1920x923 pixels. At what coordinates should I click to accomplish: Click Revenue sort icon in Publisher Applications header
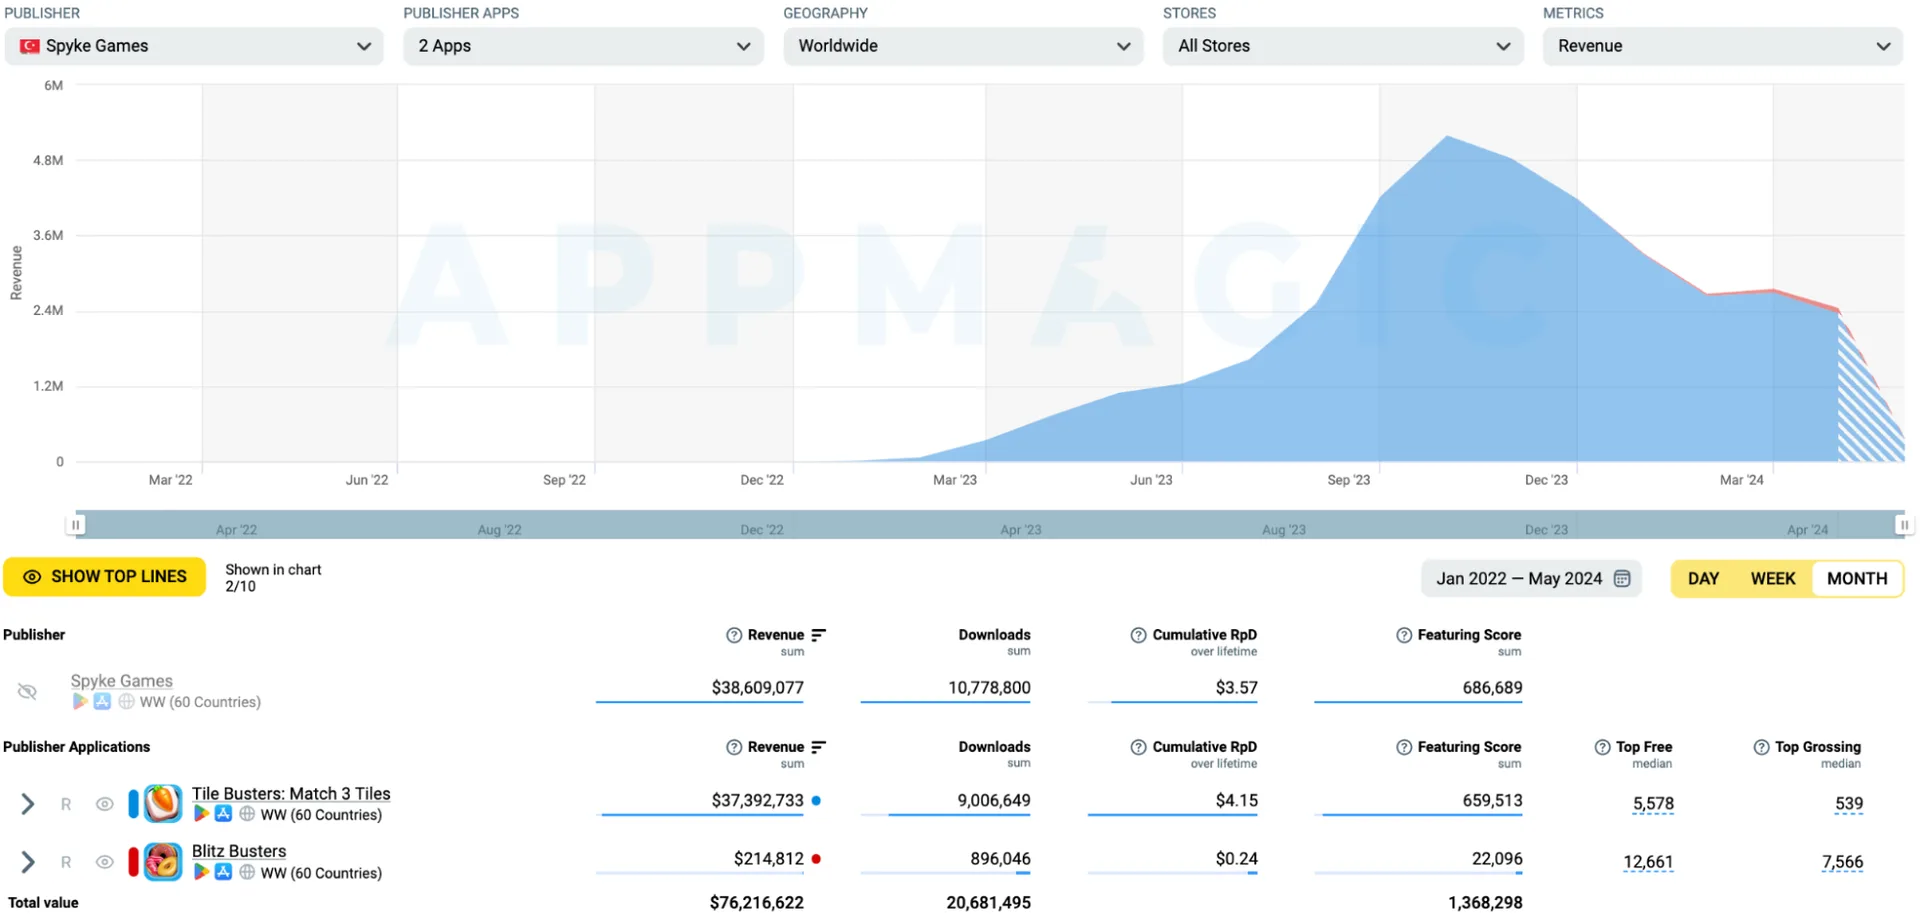click(x=819, y=747)
